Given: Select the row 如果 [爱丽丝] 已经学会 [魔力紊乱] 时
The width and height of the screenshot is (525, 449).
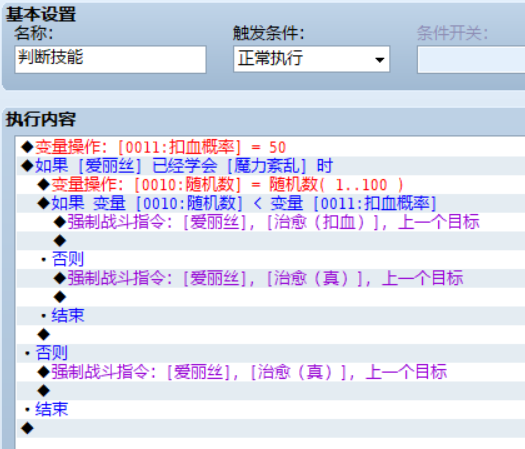Looking at the screenshot, I should coord(271,166).
